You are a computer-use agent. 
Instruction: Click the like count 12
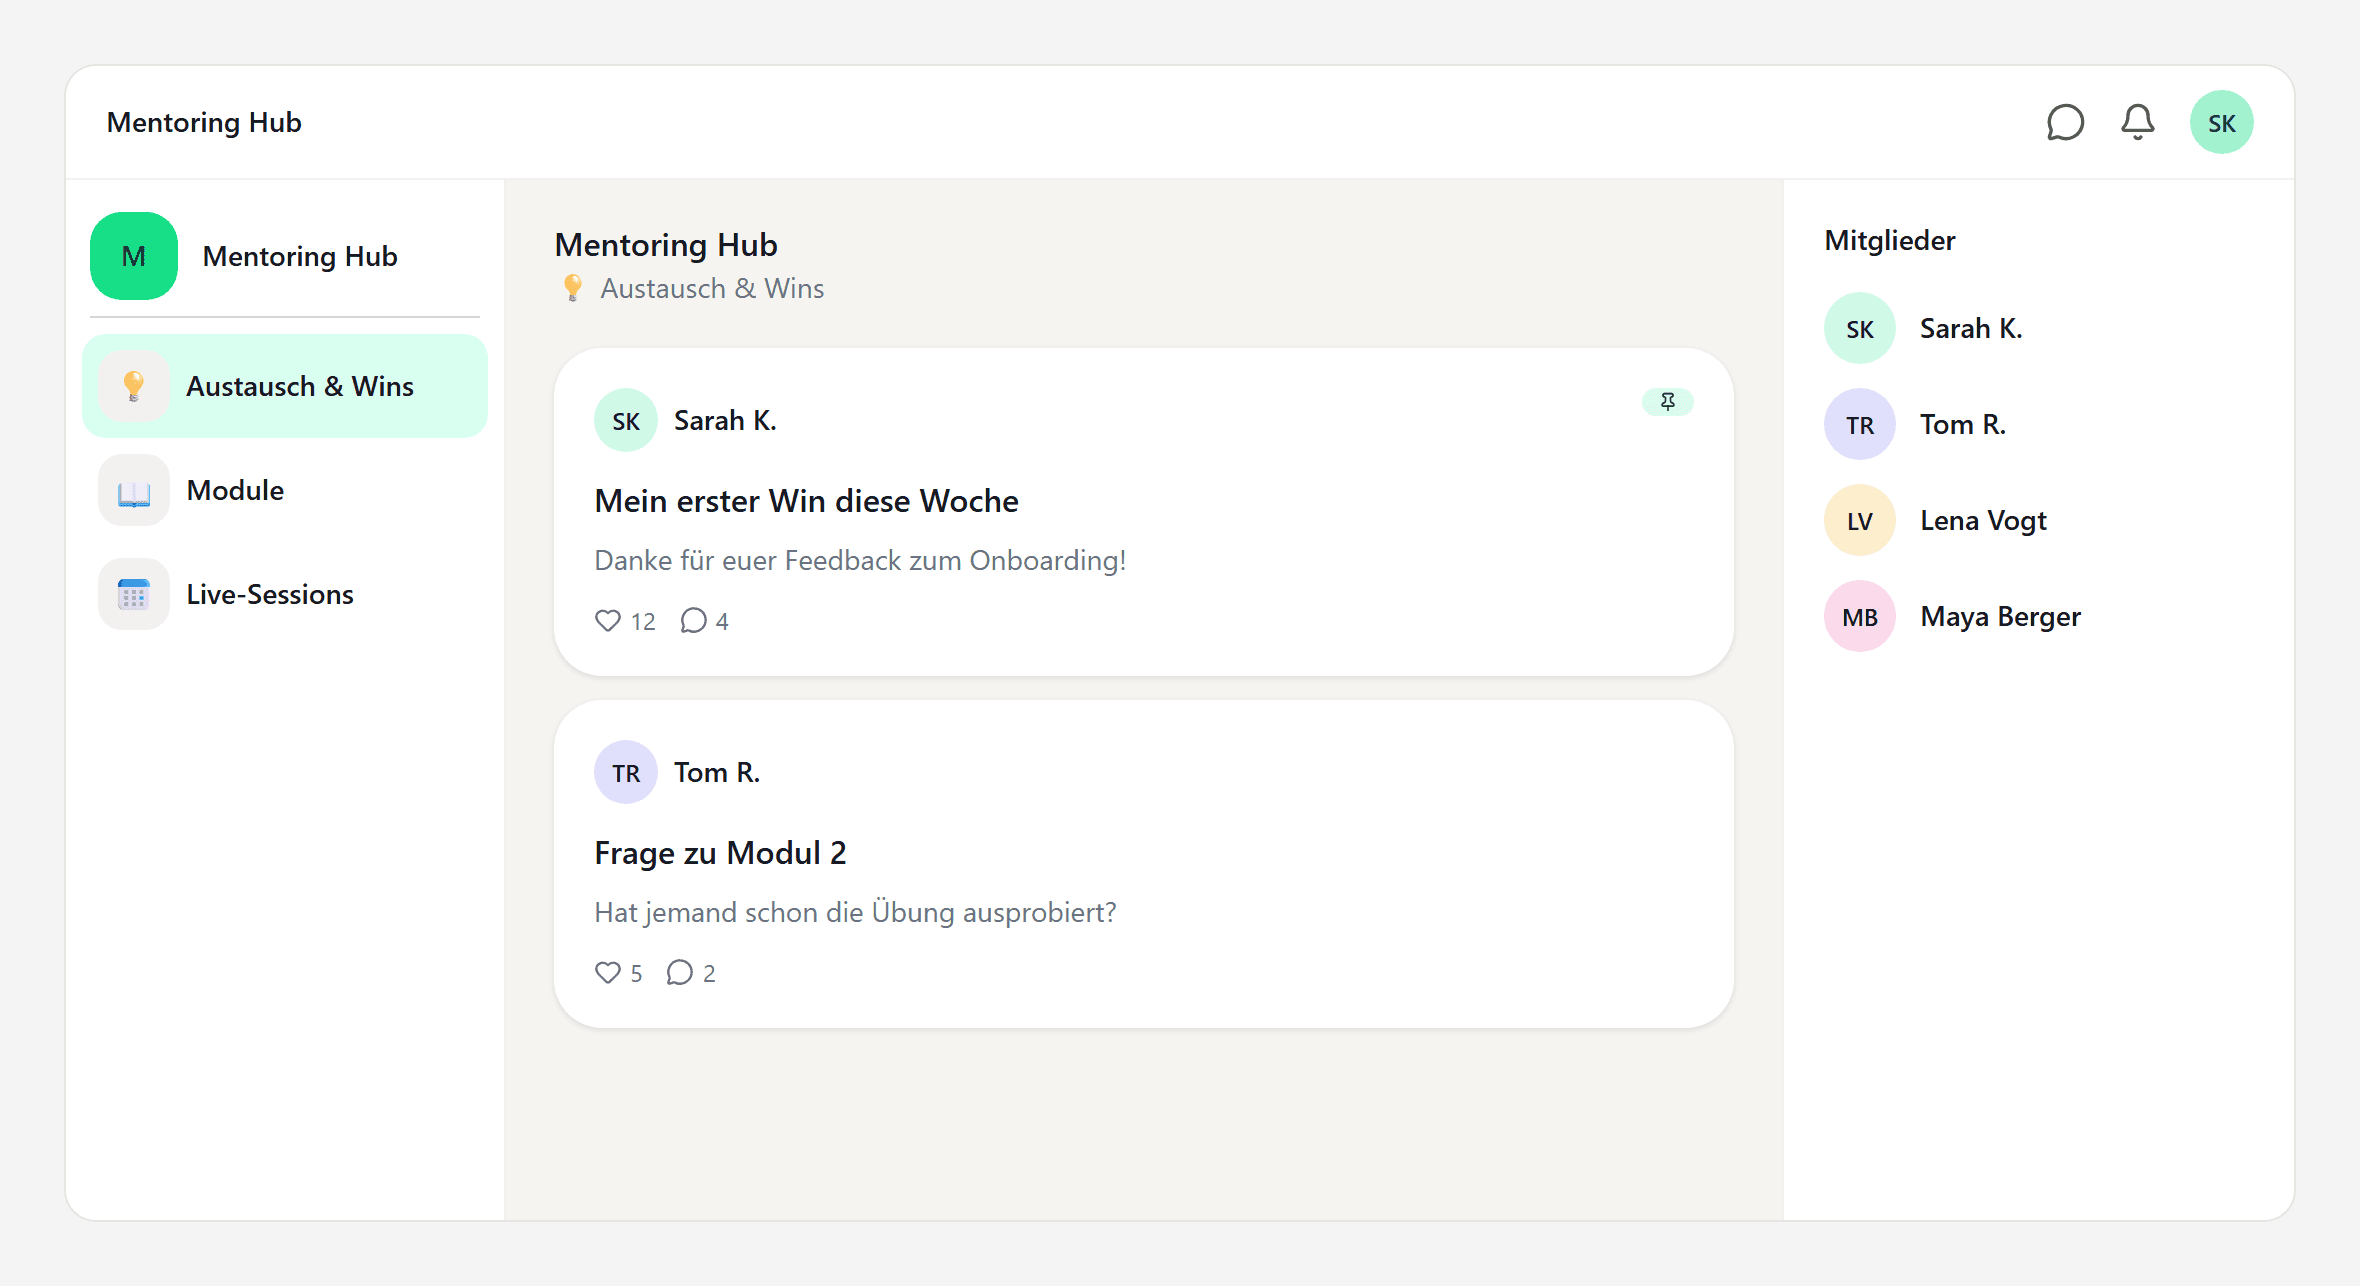coord(643,622)
